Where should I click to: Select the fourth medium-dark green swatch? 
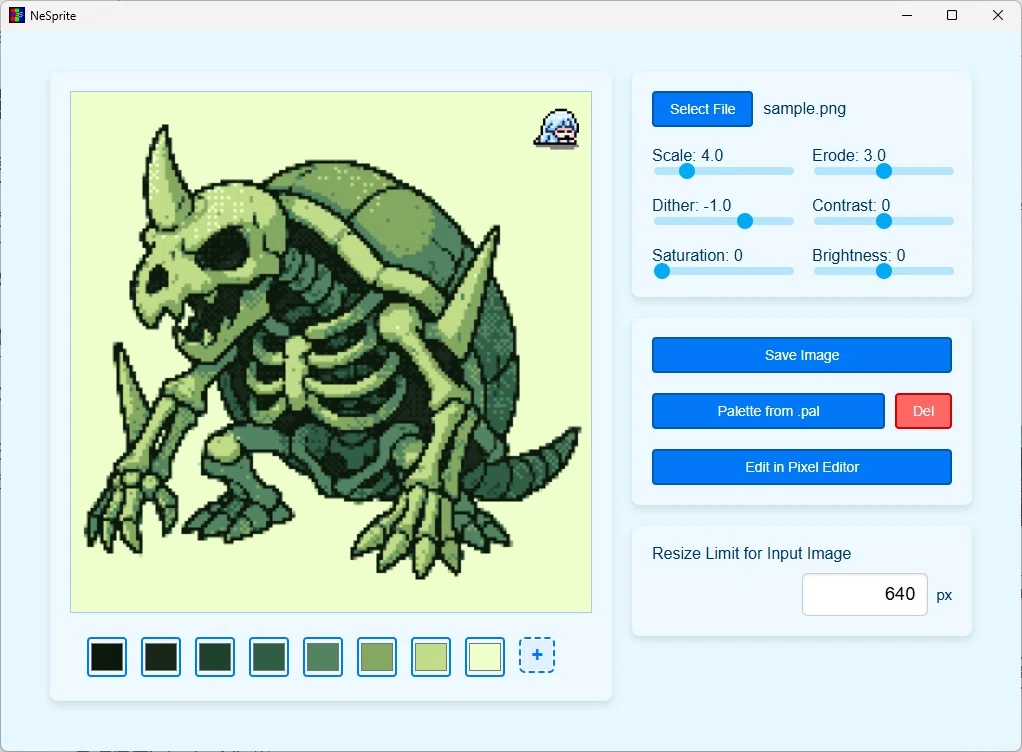pos(269,657)
